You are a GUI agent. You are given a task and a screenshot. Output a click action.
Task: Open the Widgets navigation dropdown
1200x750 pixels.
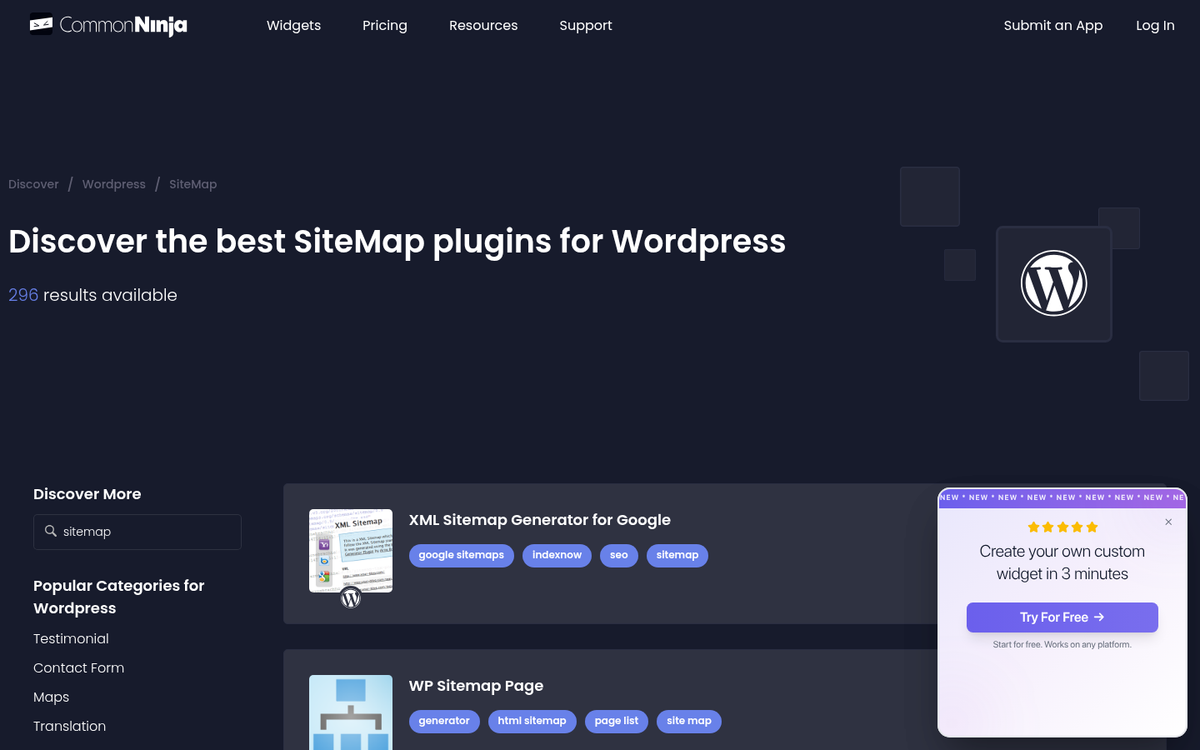pyautogui.click(x=293, y=25)
